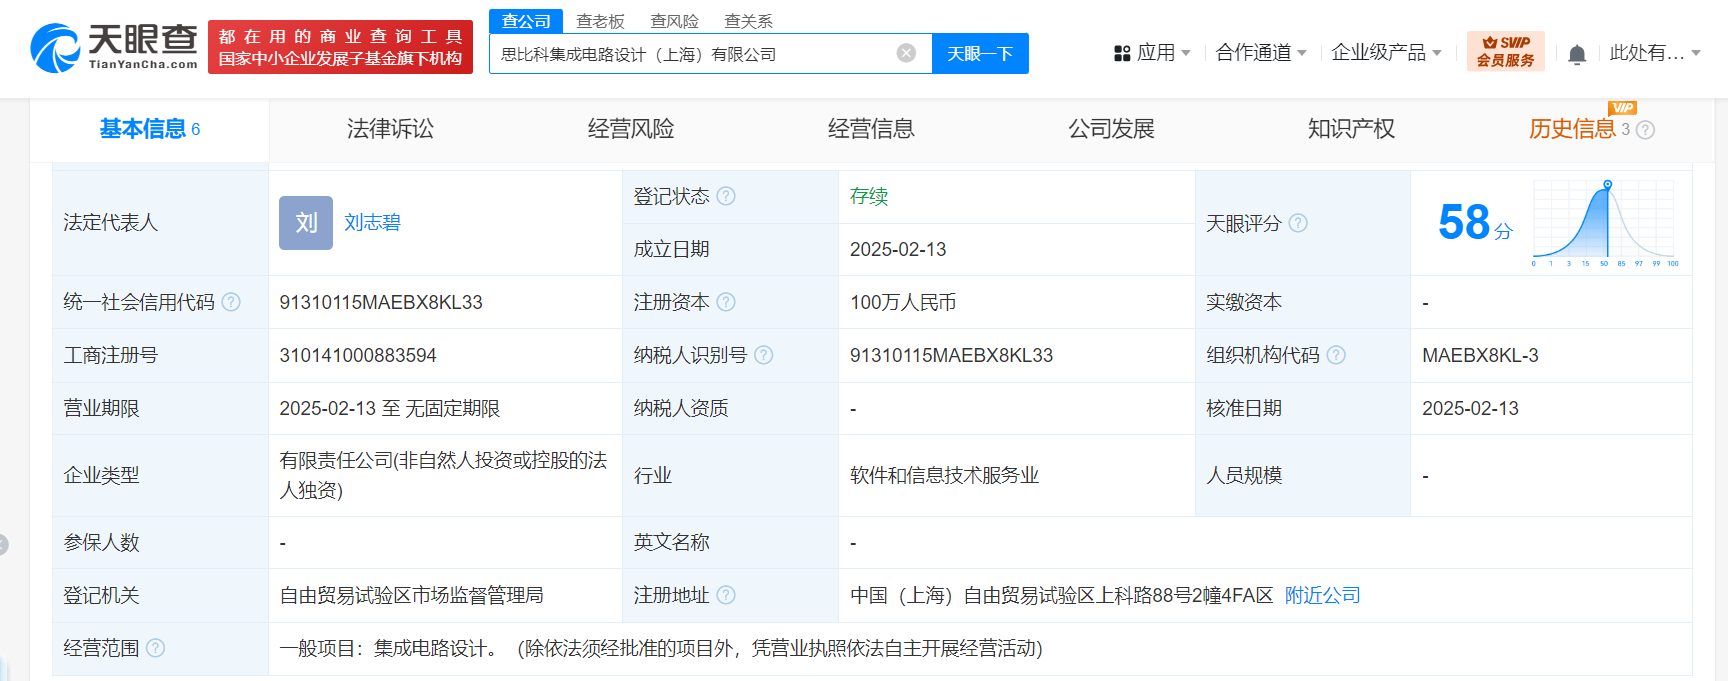1728x681 pixels.
Task: Clear the search box text
Action: pos(906,53)
